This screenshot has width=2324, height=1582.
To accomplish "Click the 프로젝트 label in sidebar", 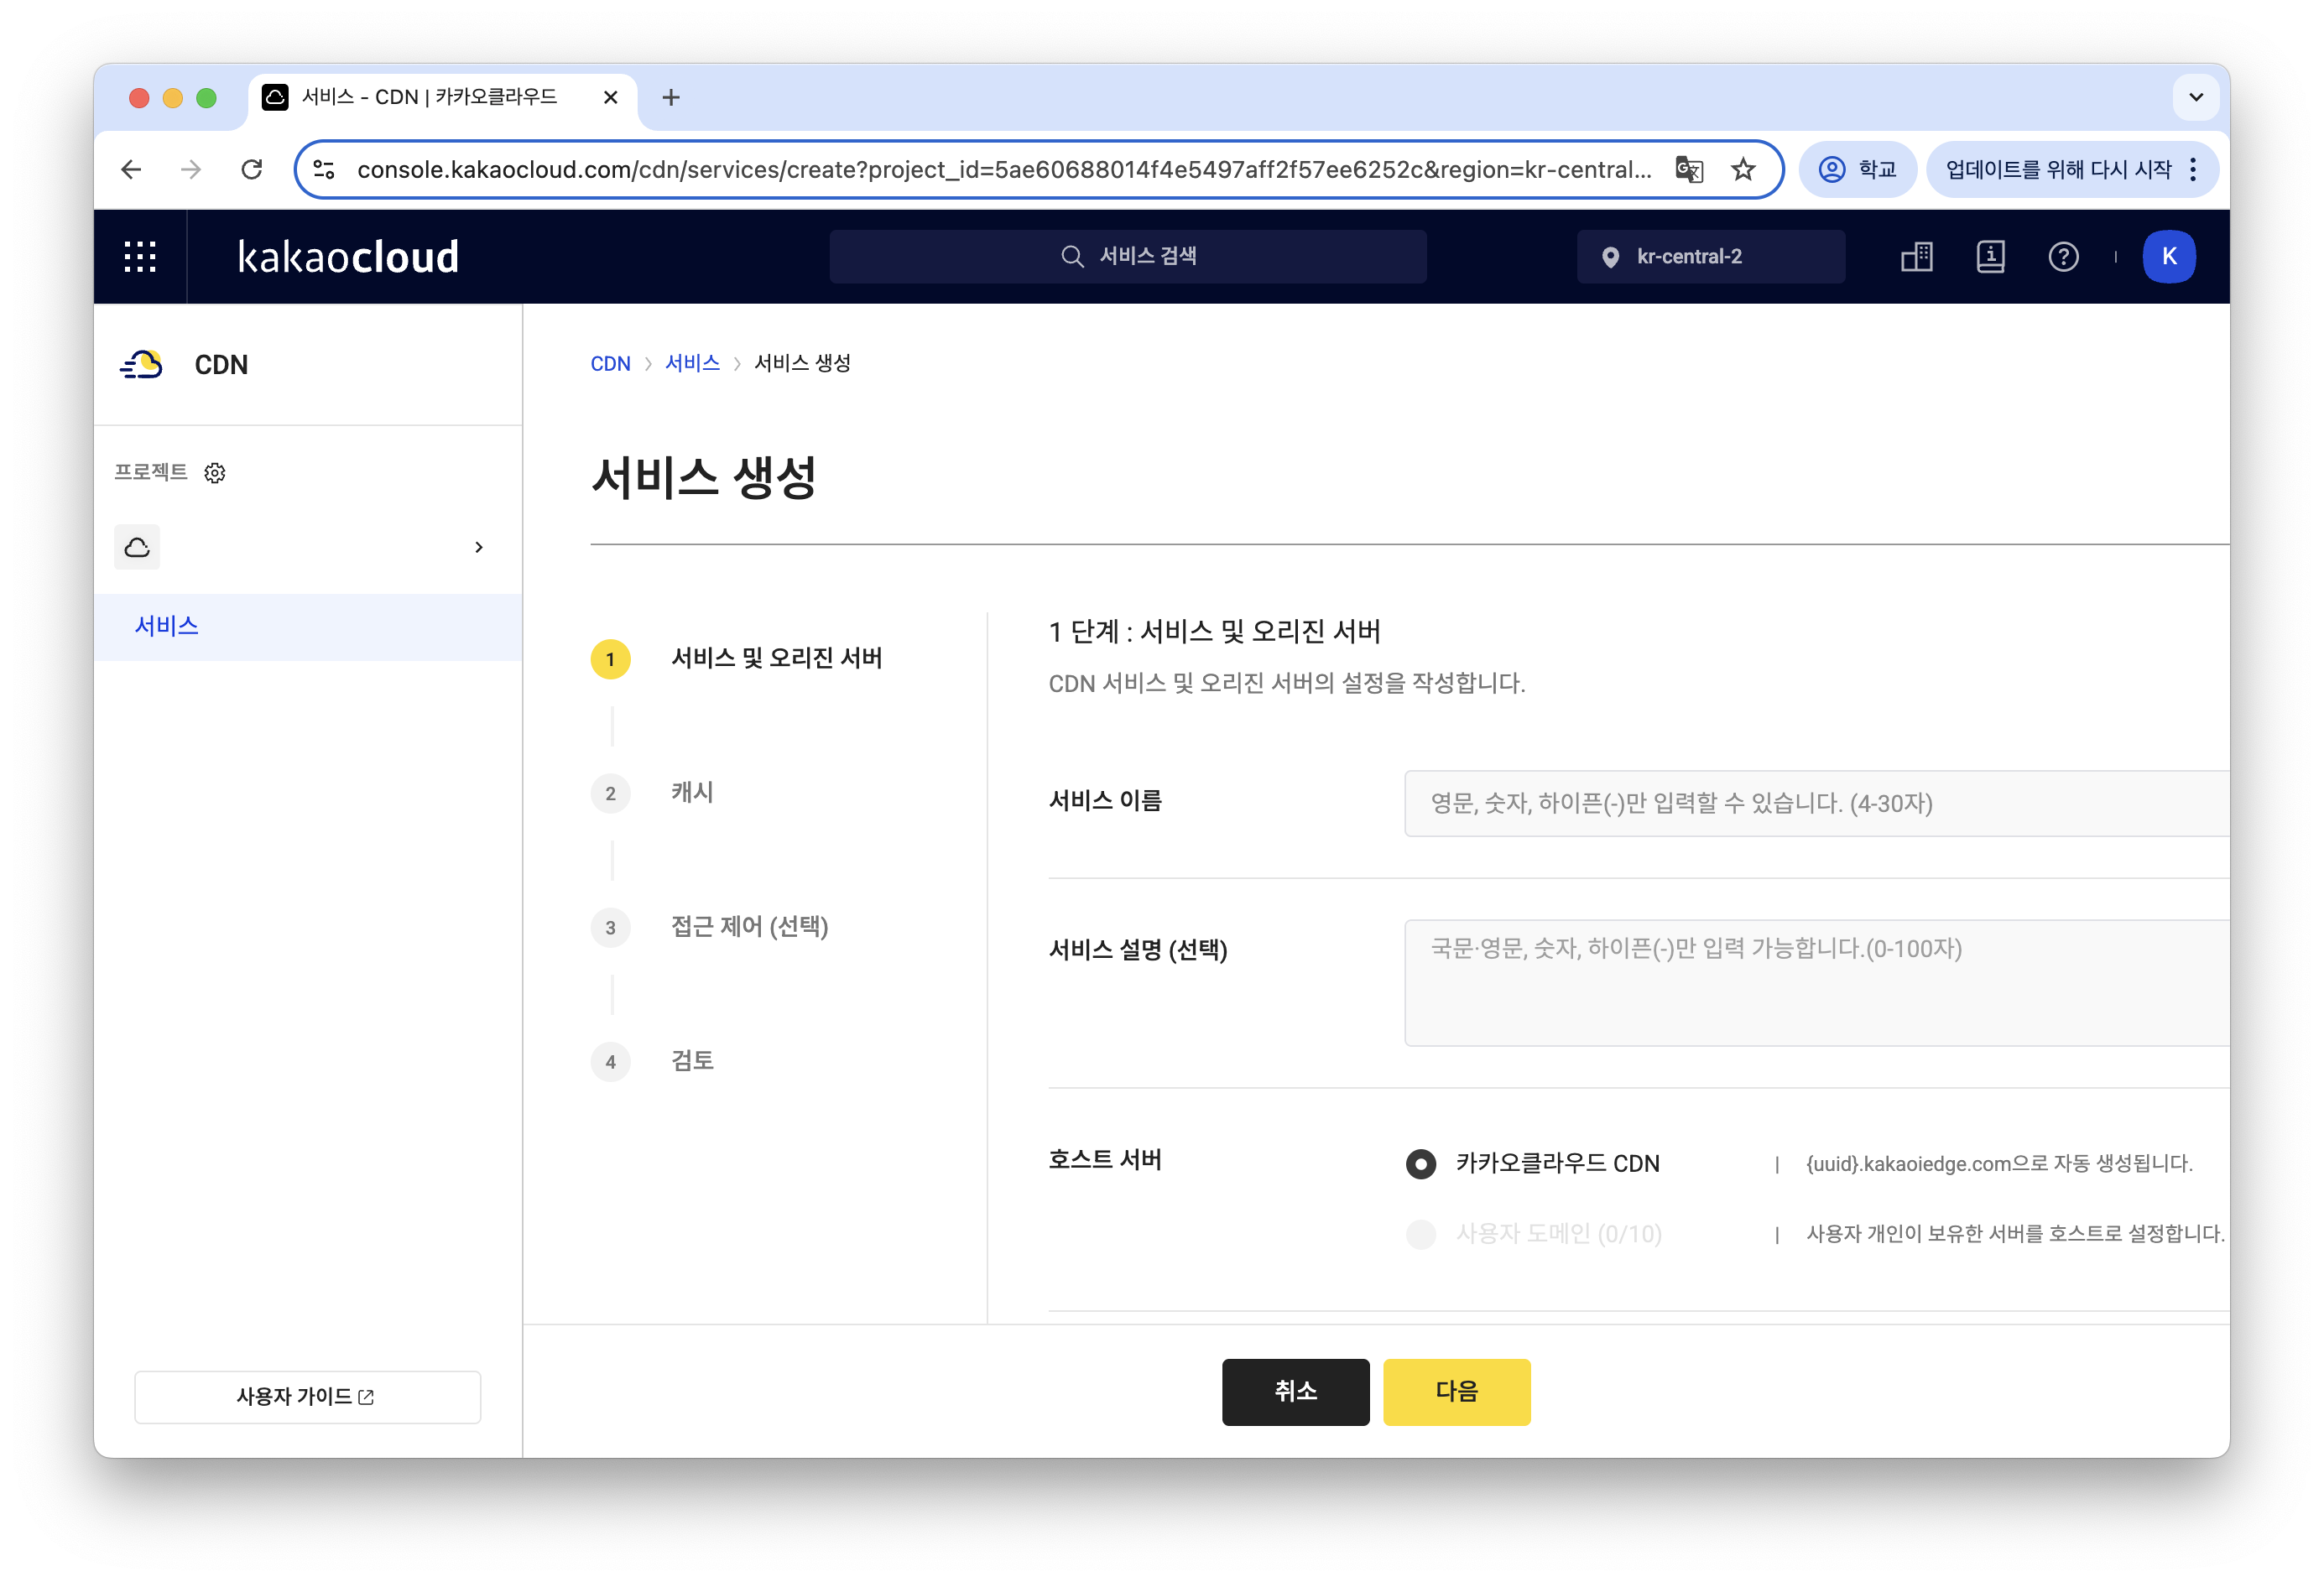I will tap(151, 472).
